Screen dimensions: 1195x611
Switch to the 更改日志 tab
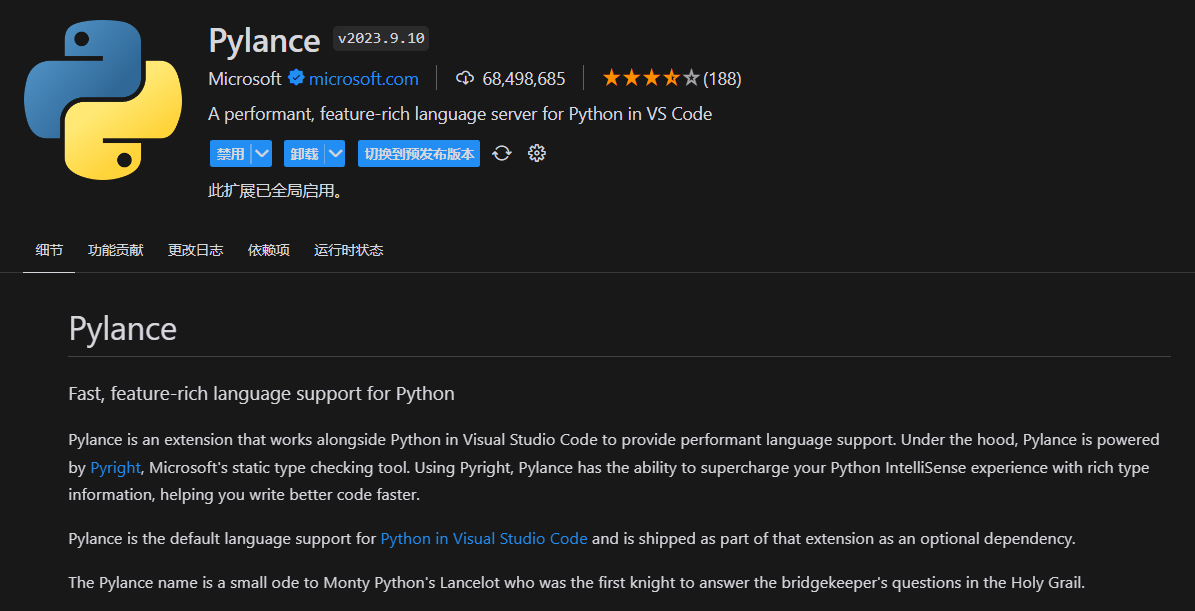196,250
